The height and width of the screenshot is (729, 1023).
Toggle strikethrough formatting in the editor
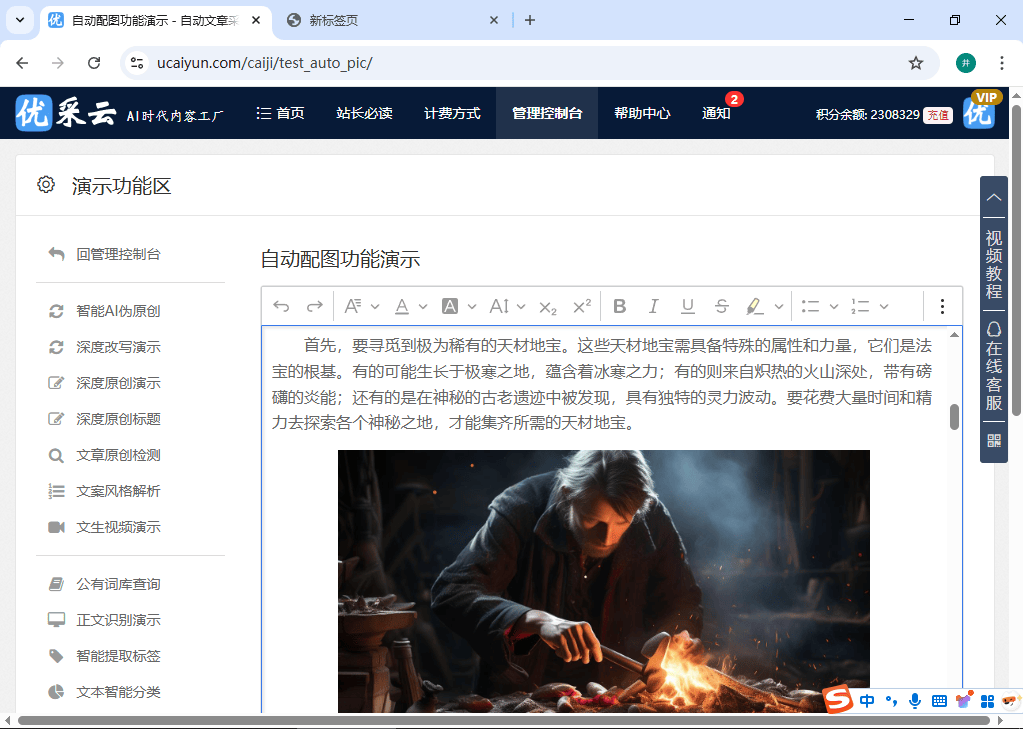(x=721, y=306)
